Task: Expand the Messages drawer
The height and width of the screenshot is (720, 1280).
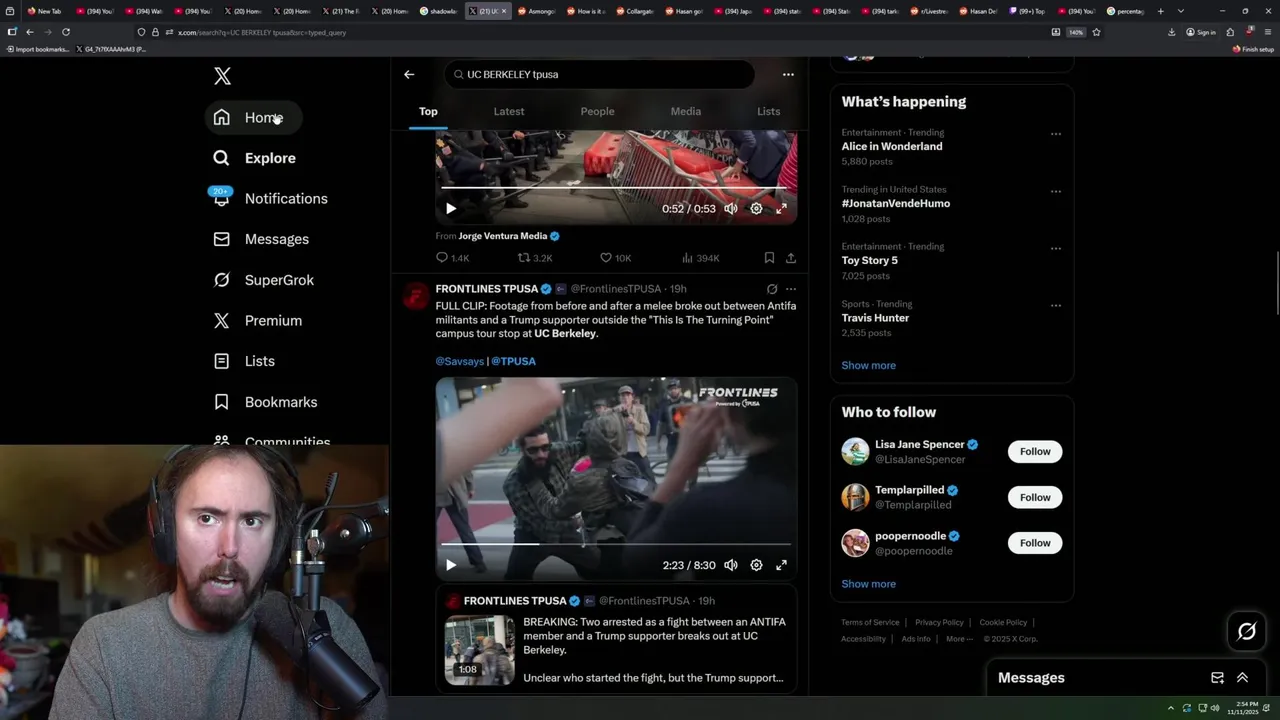Action: (1243, 678)
